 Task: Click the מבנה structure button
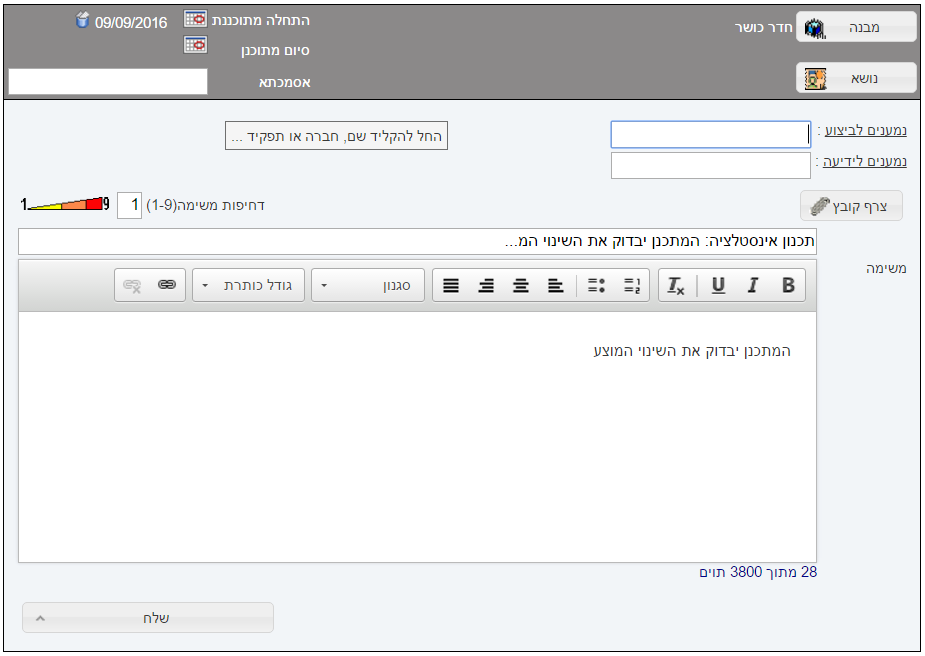coord(856,28)
